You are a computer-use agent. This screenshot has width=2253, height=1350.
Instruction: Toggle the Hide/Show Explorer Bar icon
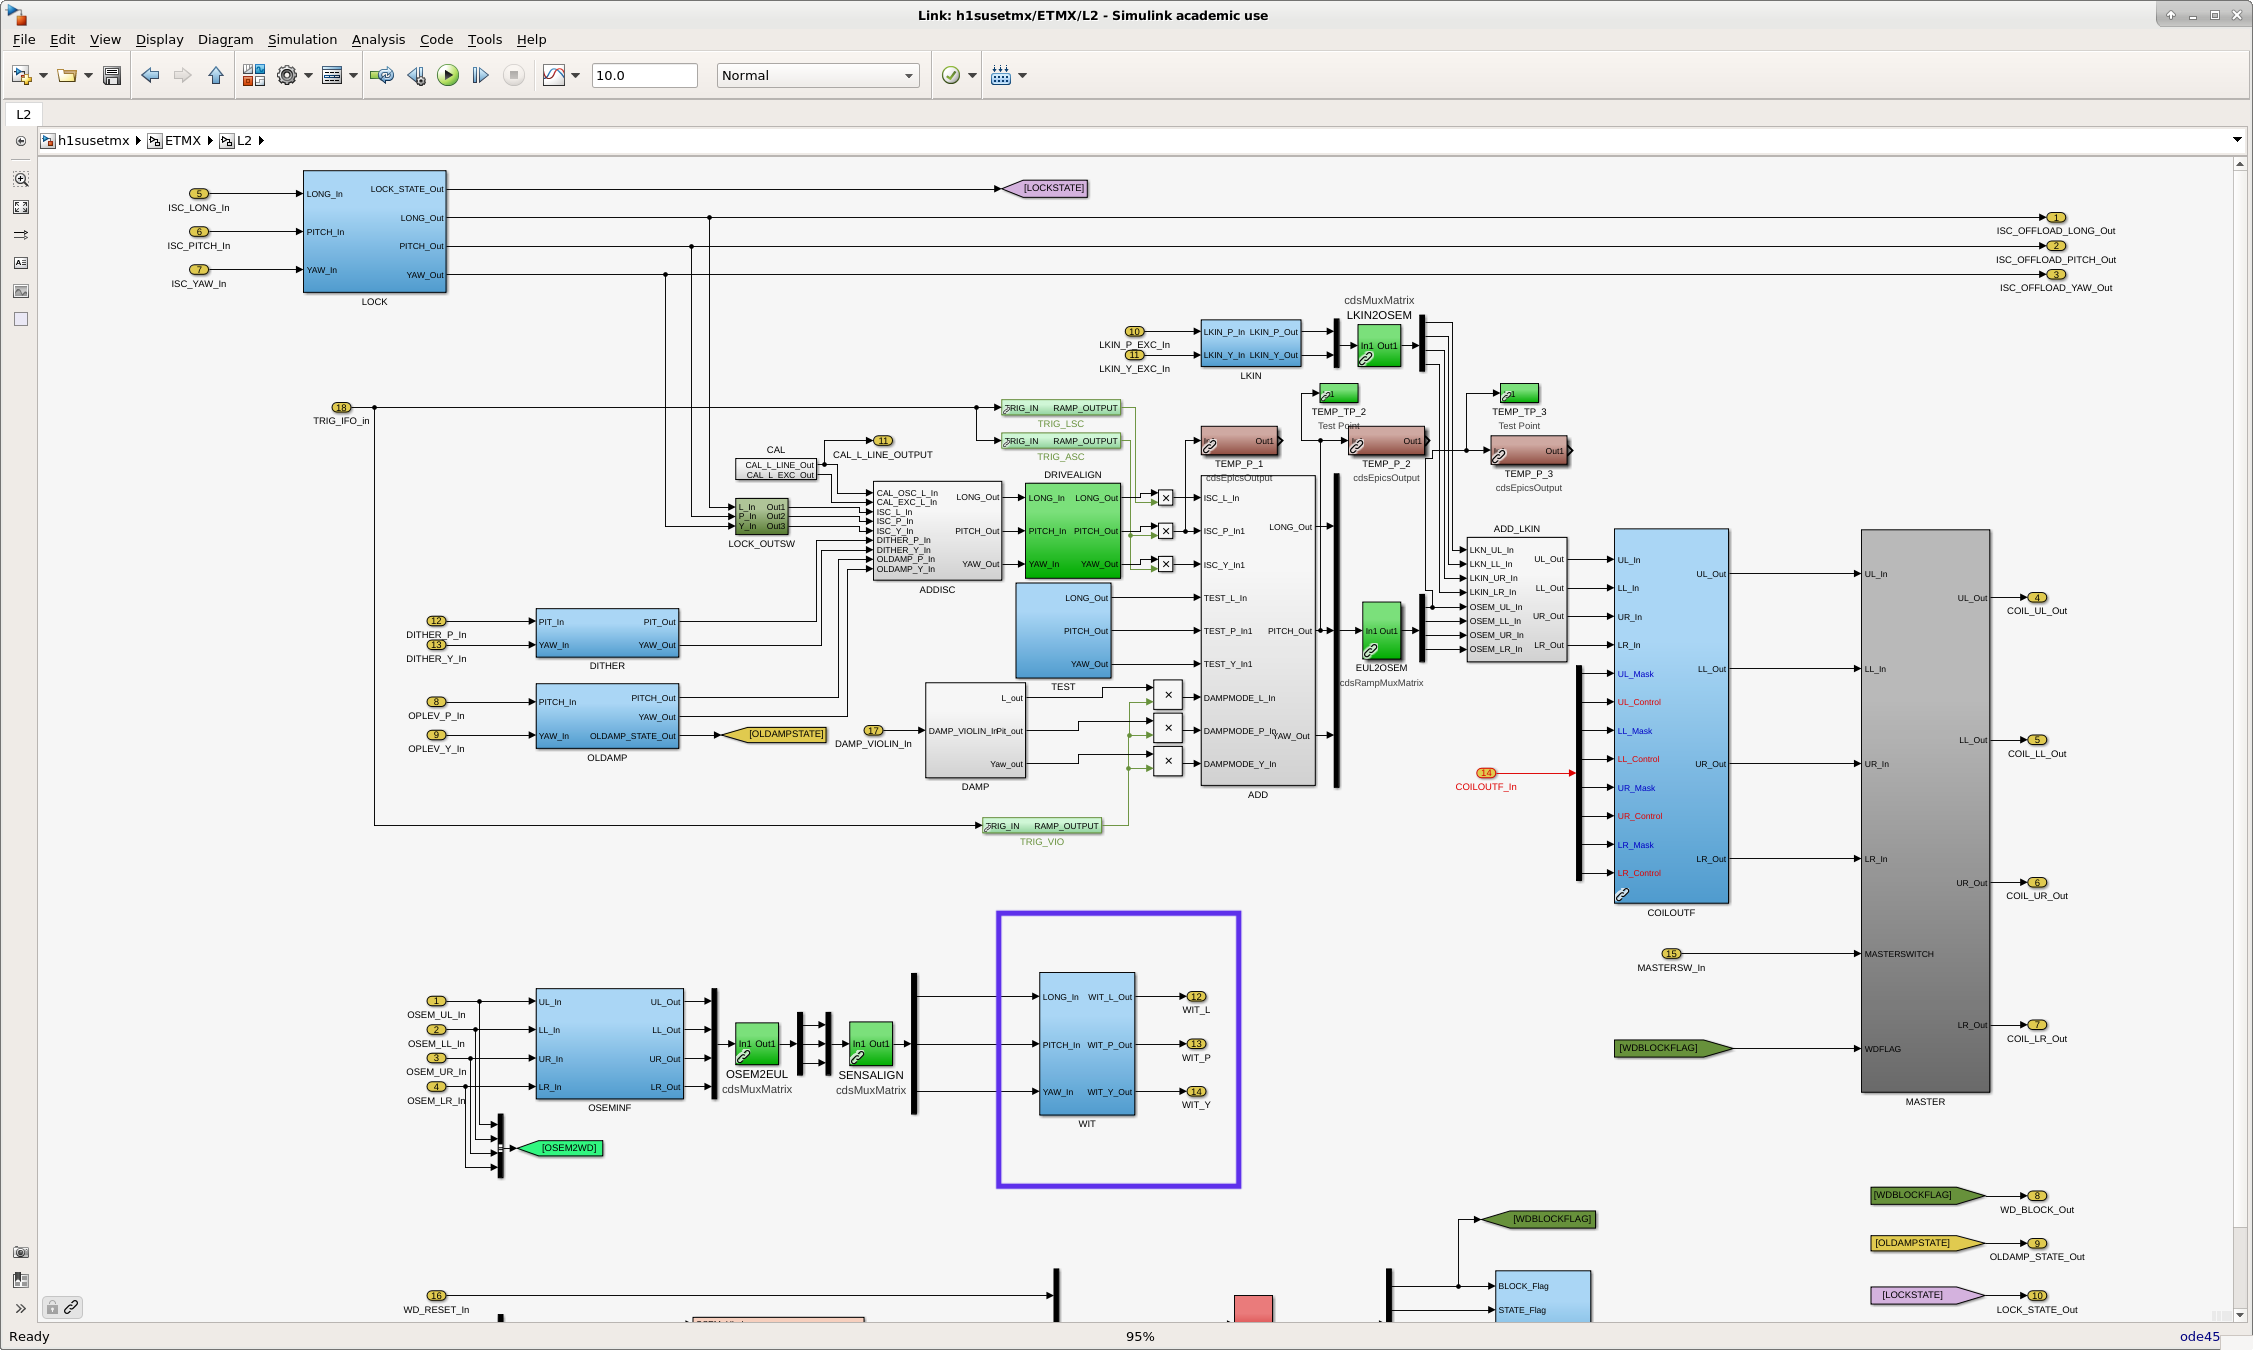click(x=21, y=141)
